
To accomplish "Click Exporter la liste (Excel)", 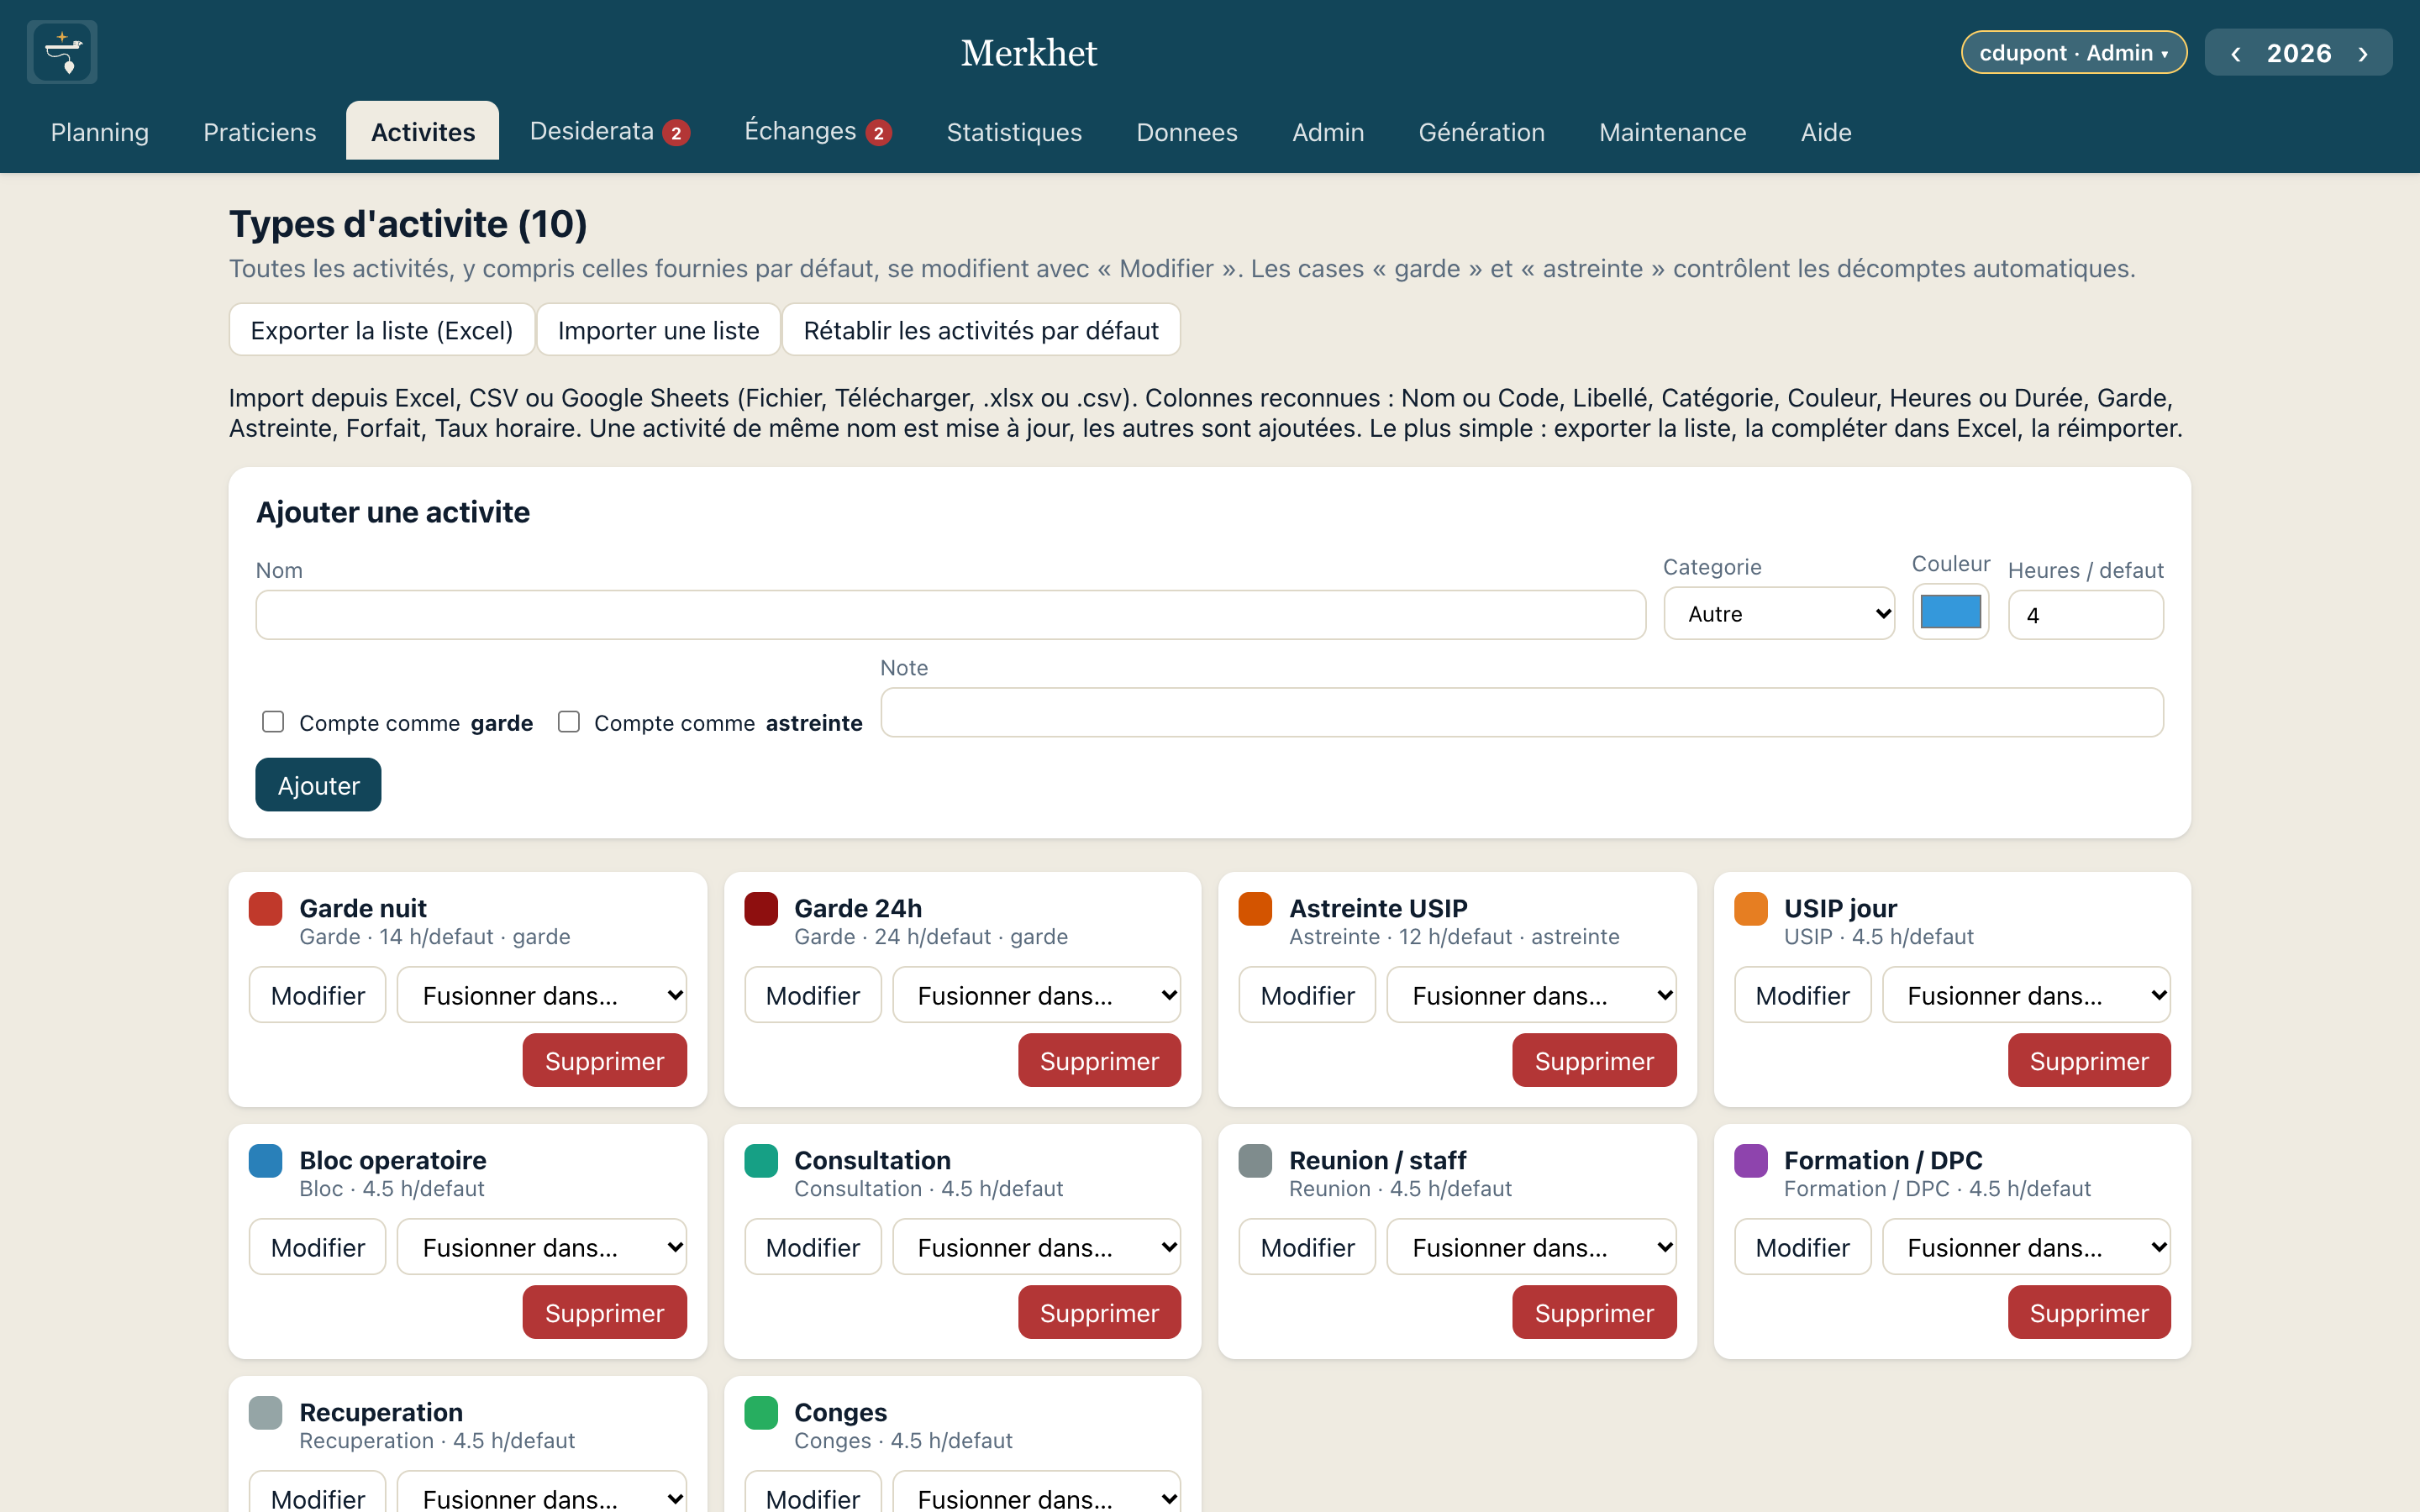I will coord(382,330).
